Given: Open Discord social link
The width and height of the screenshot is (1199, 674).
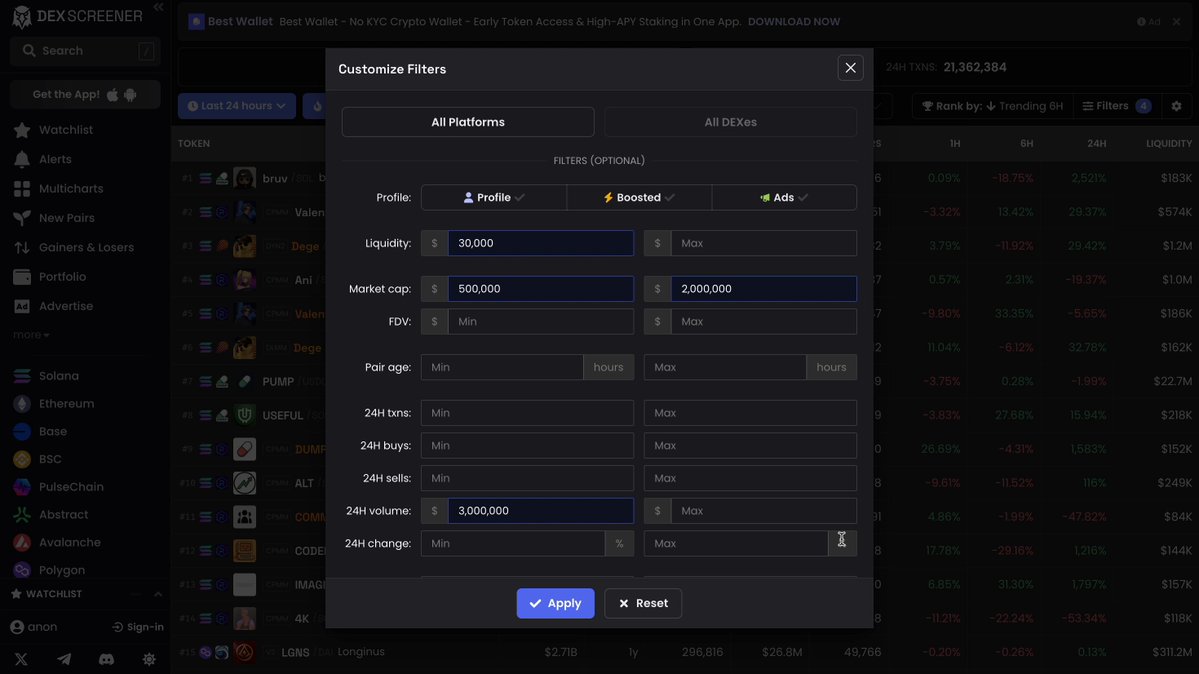Looking at the screenshot, I should pyautogui.click(x=106, y=659).
